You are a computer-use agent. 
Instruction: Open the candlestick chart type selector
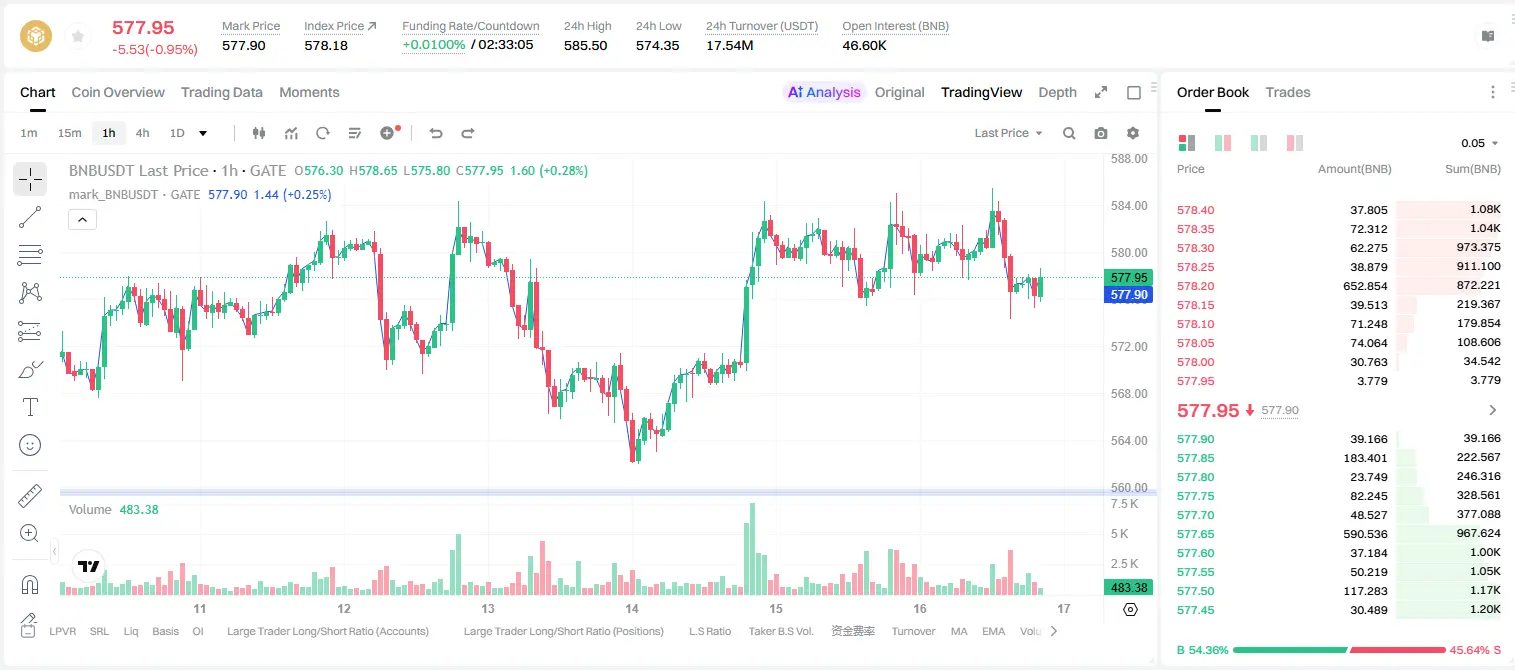pyautogui.click(x=260, y=133)
